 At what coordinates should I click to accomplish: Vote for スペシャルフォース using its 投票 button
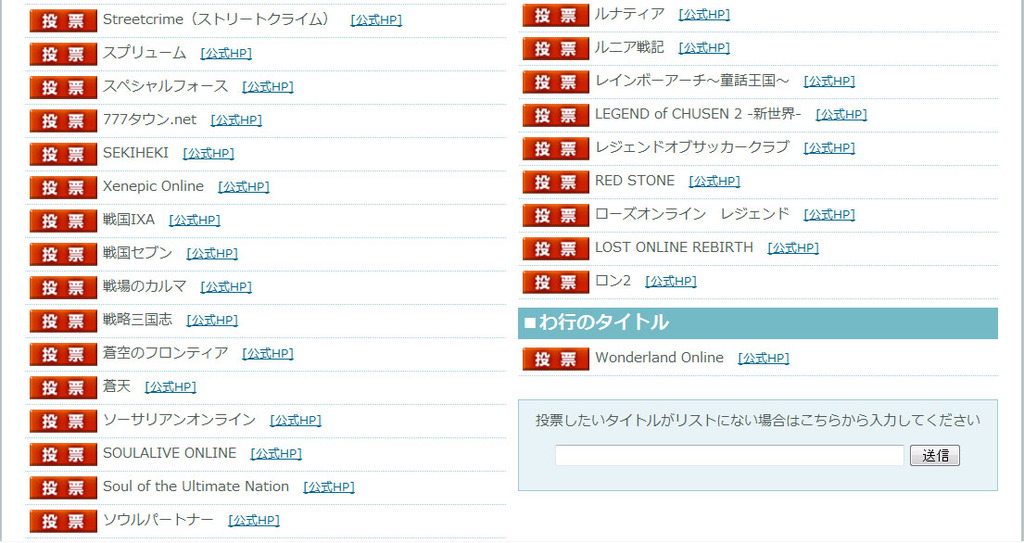pyautogui.click(x=63, y=88)
